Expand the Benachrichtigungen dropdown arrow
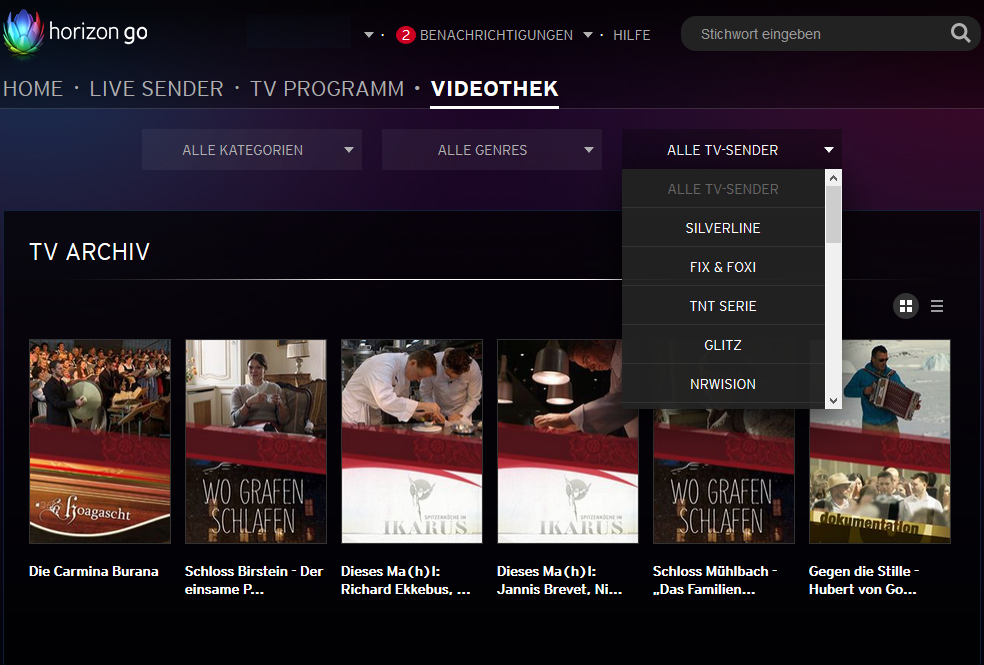This screenshot has width=984, height=665. (x=588, y=35)
